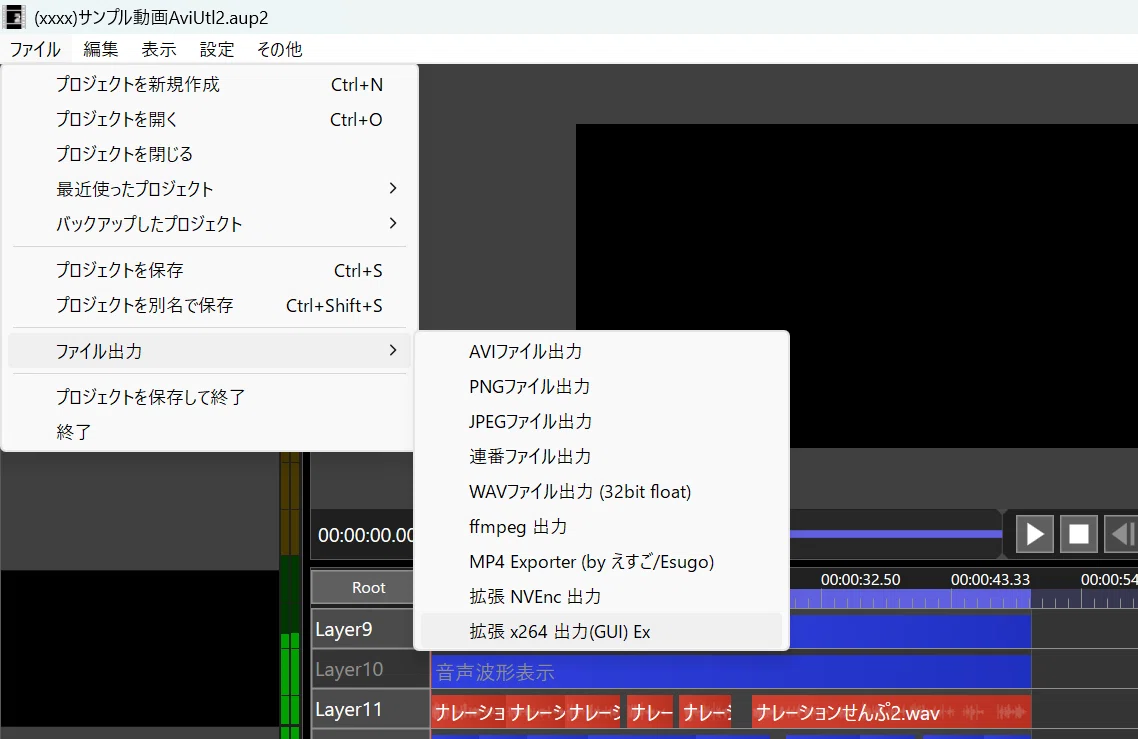Click the playback seek bar
Screen dimensions: 1138x739
pos(896,534)
